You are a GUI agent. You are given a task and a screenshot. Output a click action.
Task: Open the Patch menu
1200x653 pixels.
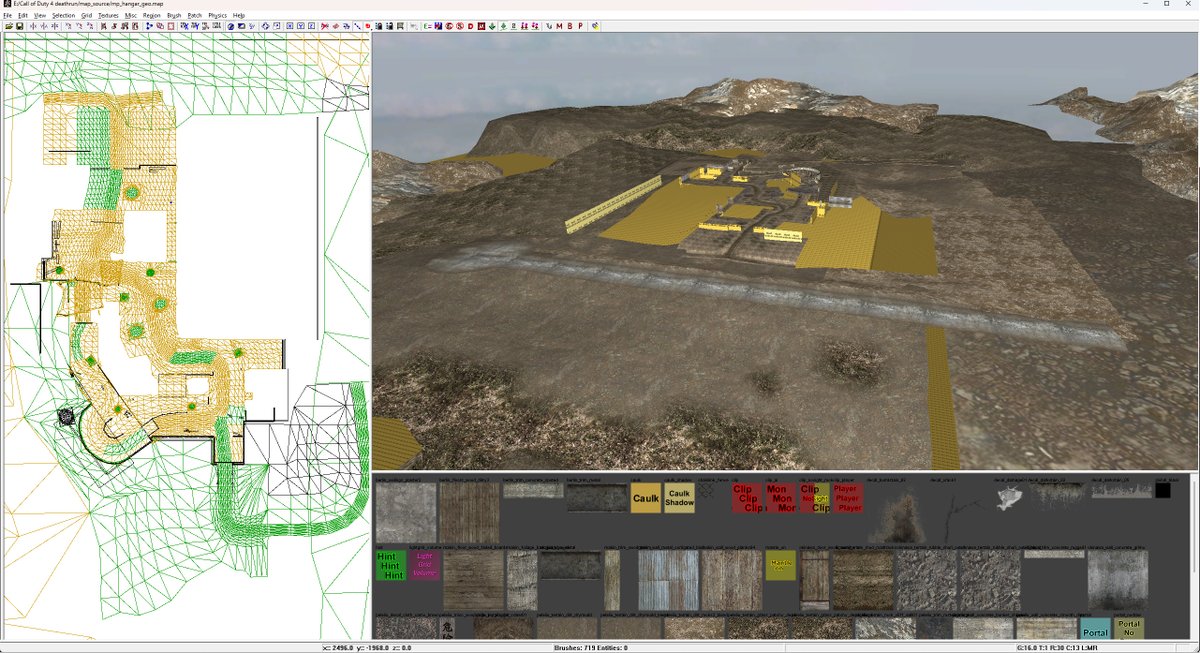[195, 16]
